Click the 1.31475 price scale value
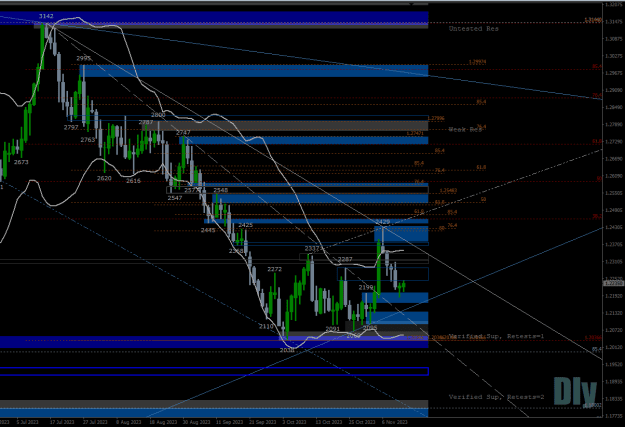625x427 pixels. 614,22
